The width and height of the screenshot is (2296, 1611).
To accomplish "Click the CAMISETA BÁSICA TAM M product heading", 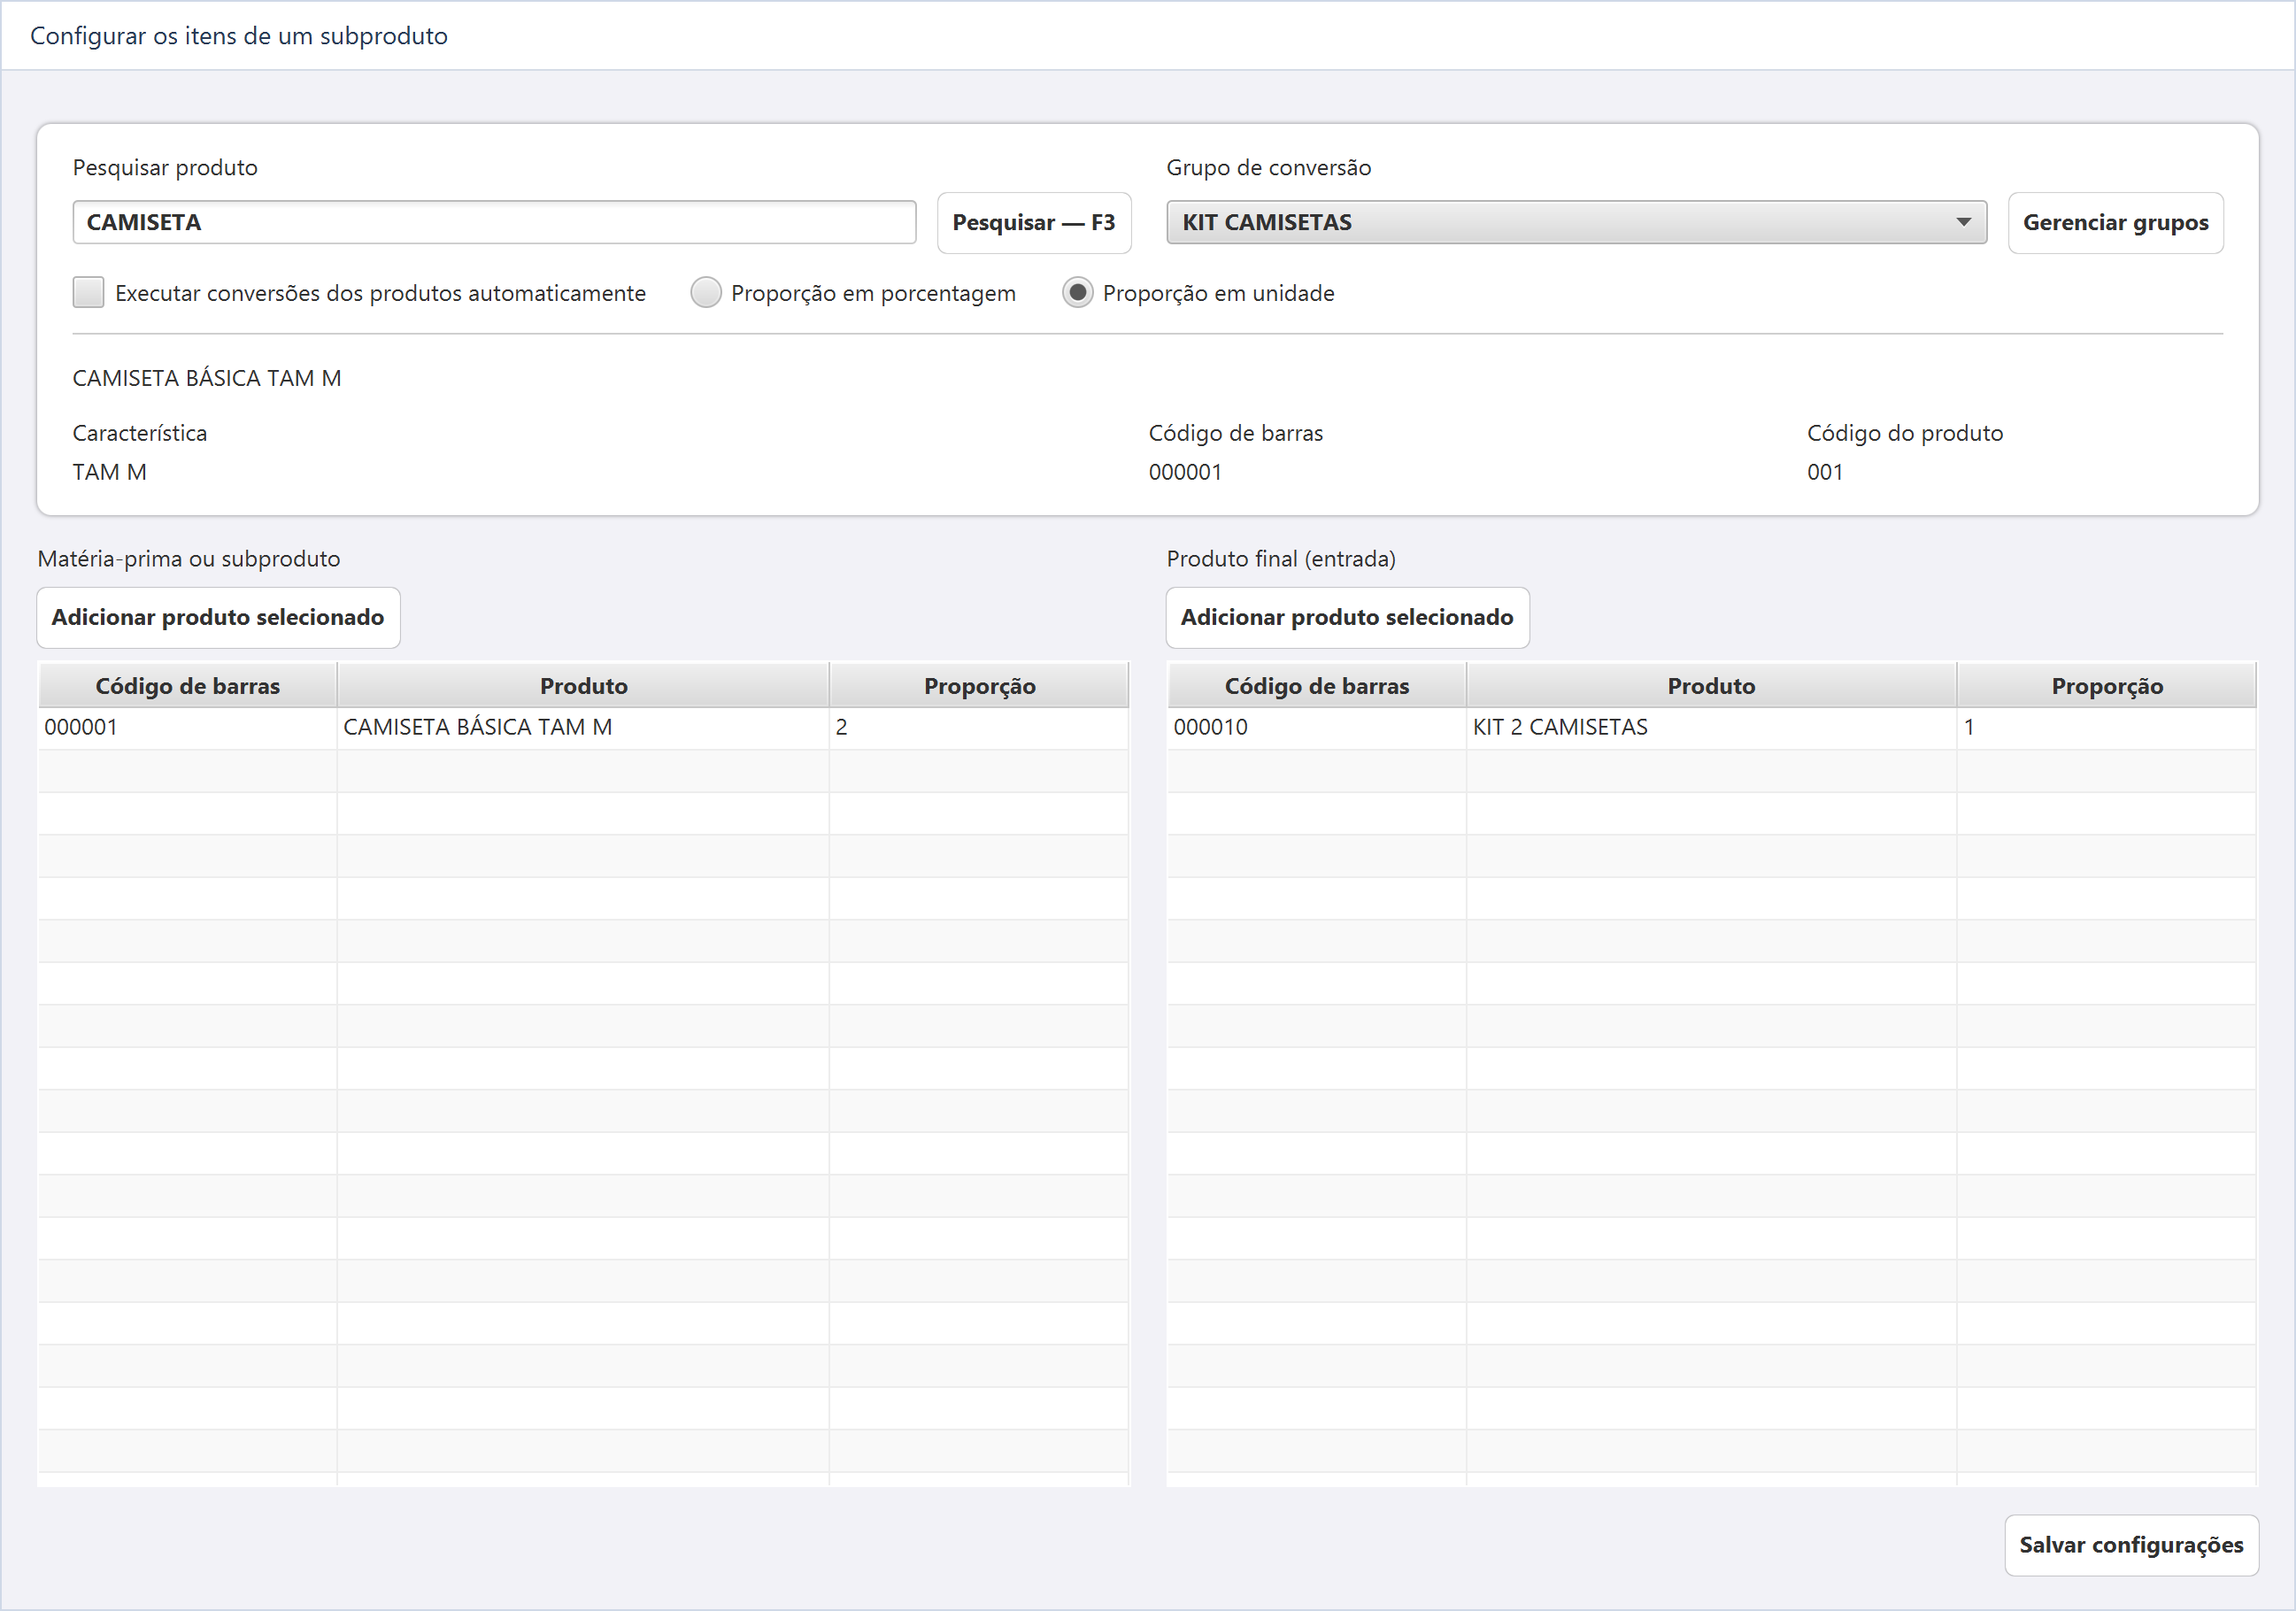I will click(x=207, y=378).
